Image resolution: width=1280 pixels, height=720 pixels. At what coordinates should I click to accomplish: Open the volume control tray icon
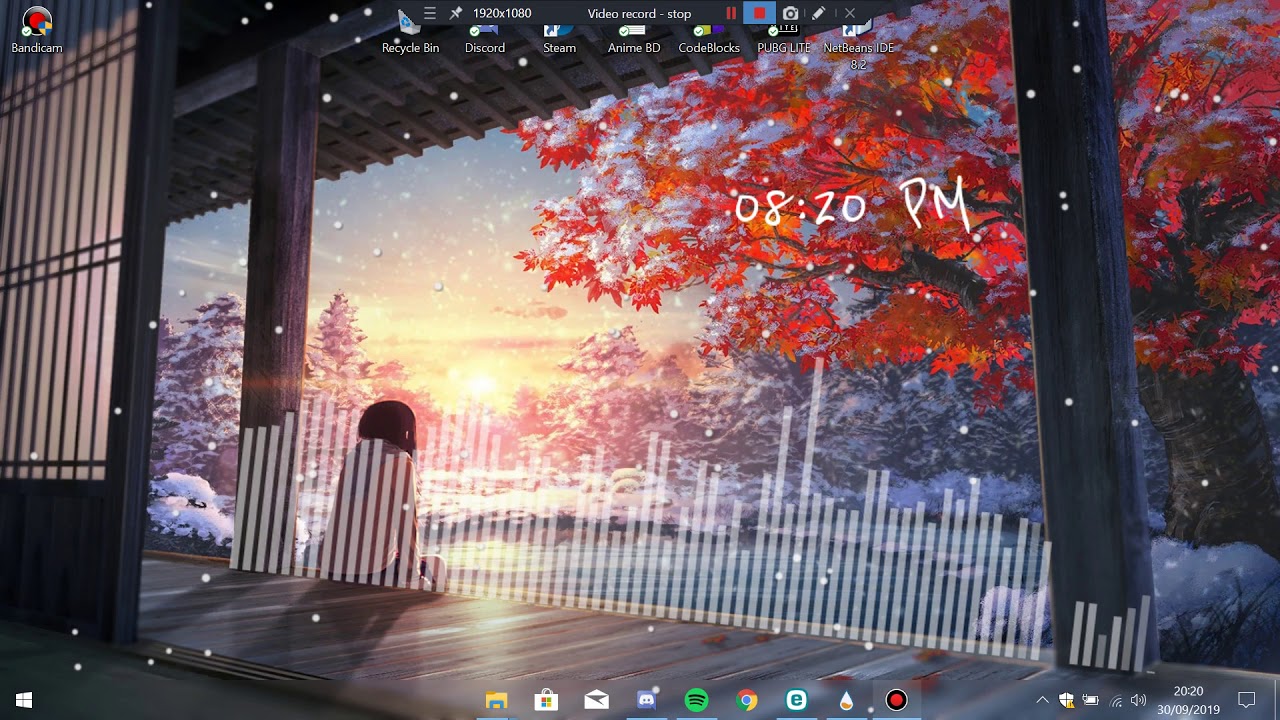coord(1138,700)
